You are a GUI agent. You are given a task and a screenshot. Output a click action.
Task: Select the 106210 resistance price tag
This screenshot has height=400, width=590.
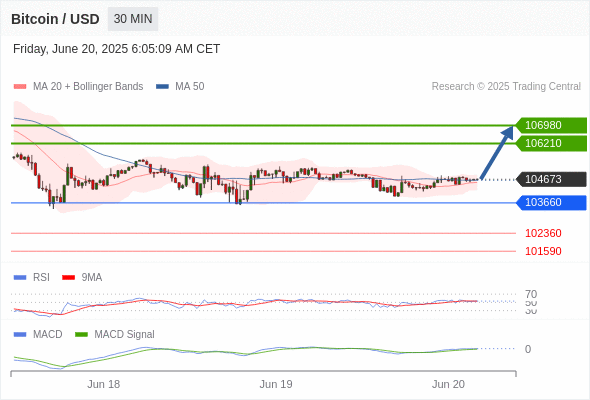(551, 143)
